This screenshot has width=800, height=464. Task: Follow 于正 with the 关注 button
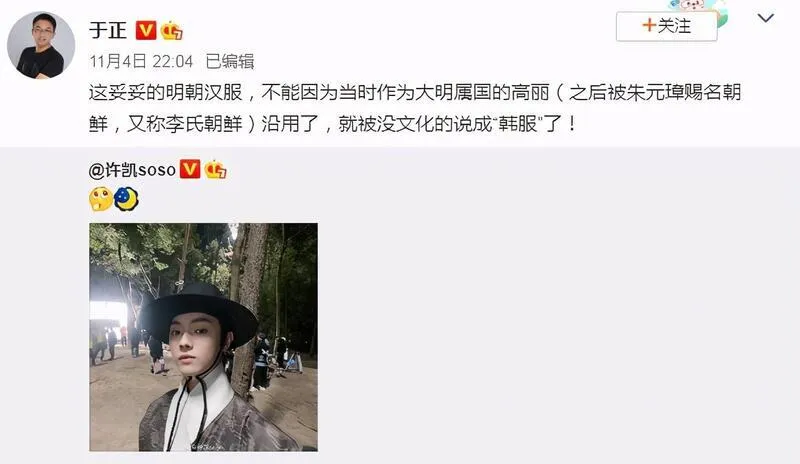click(x=666, y=26)
